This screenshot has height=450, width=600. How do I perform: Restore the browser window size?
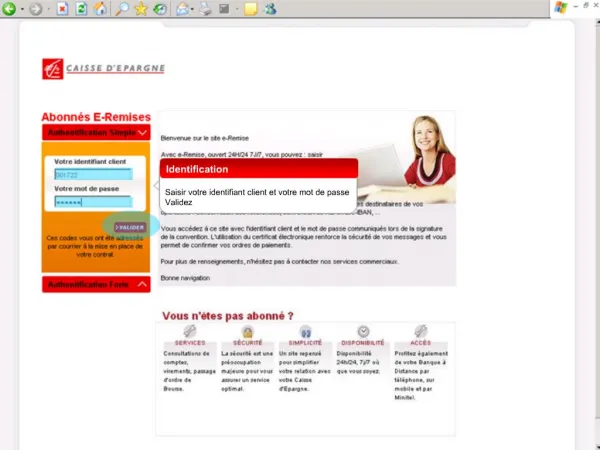point(586,5)
